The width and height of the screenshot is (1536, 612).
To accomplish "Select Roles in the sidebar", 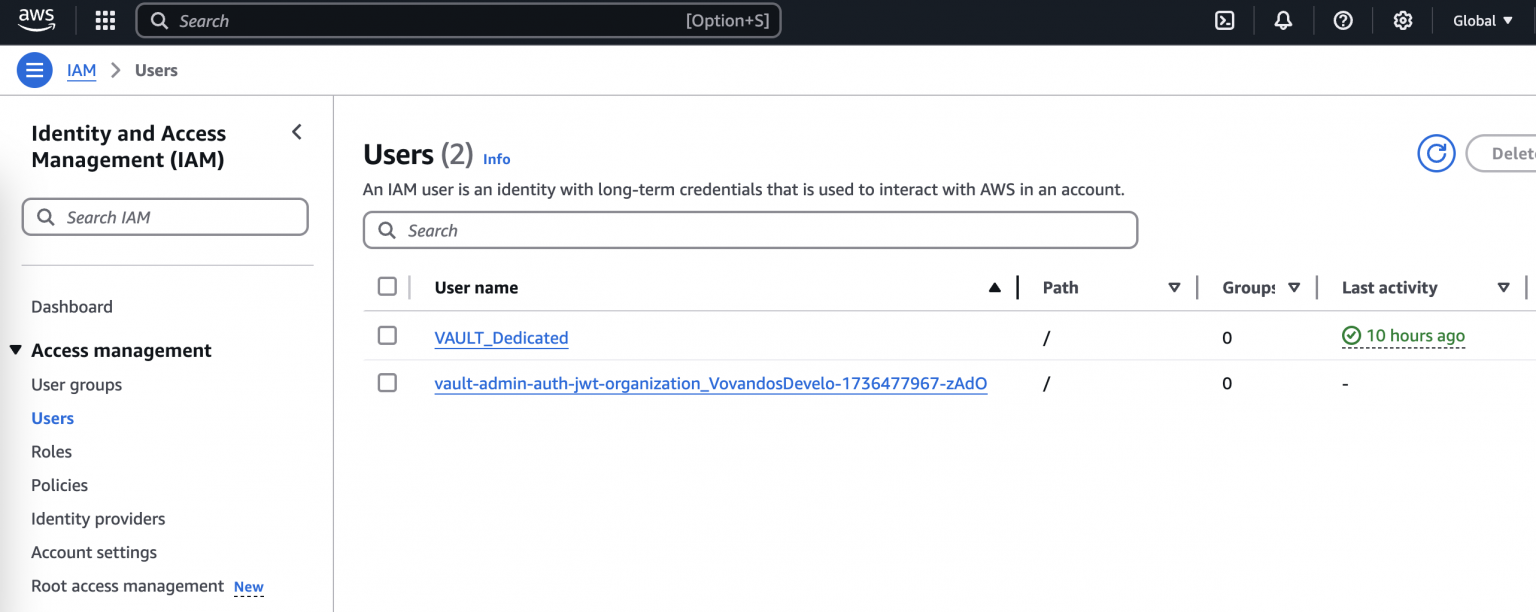I will click(51, 451).
